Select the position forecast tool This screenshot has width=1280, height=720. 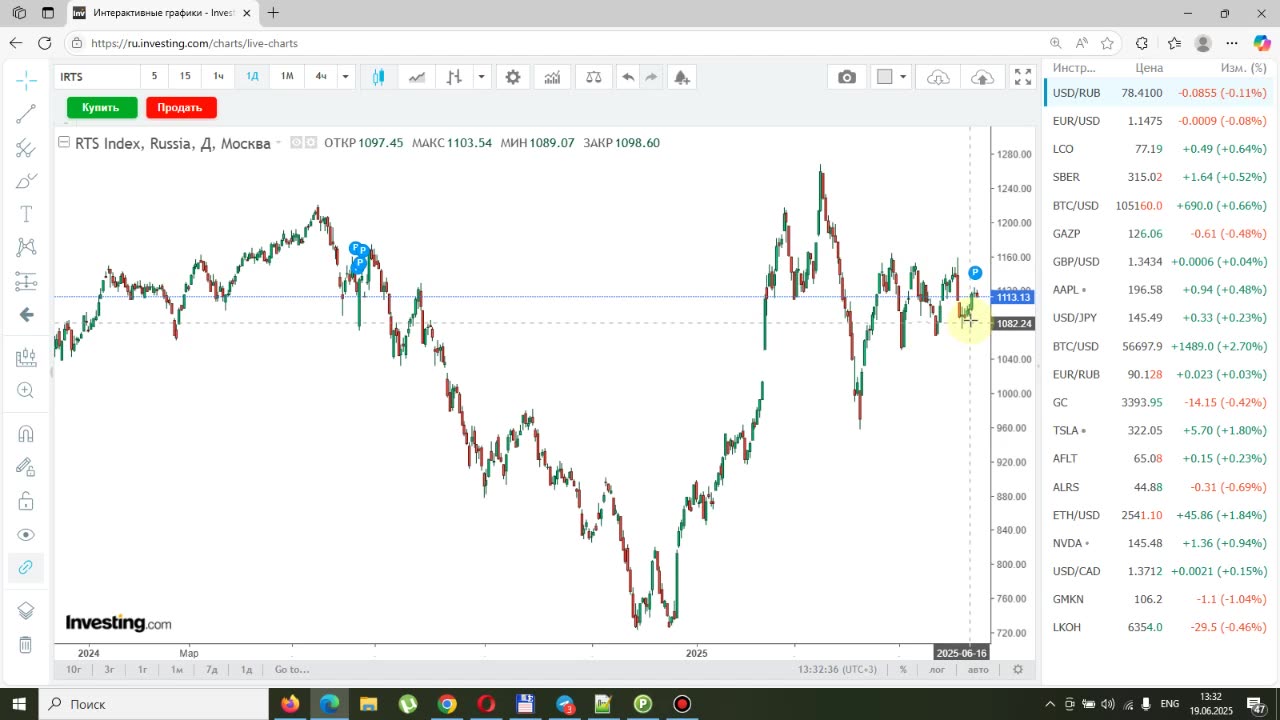26,281
